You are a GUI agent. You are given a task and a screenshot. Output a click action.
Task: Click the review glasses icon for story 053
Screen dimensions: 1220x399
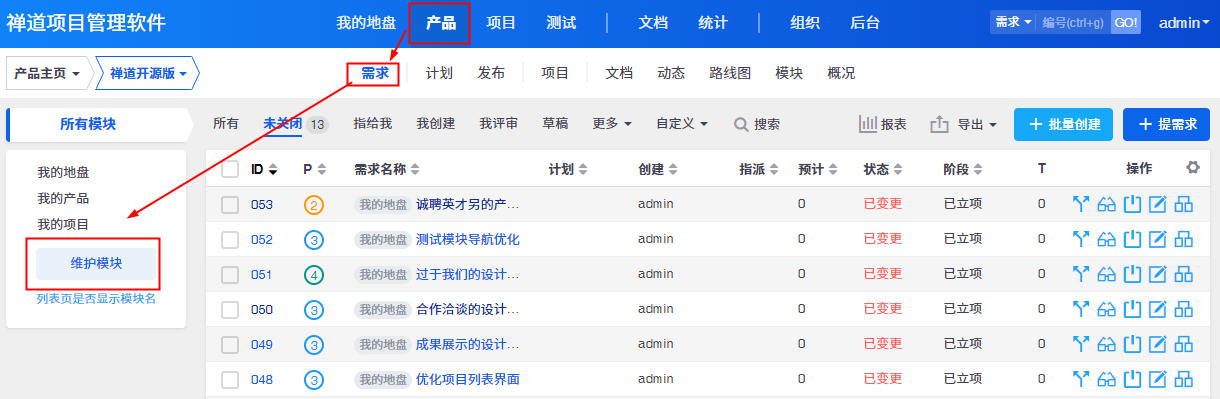pos(1106,205)
